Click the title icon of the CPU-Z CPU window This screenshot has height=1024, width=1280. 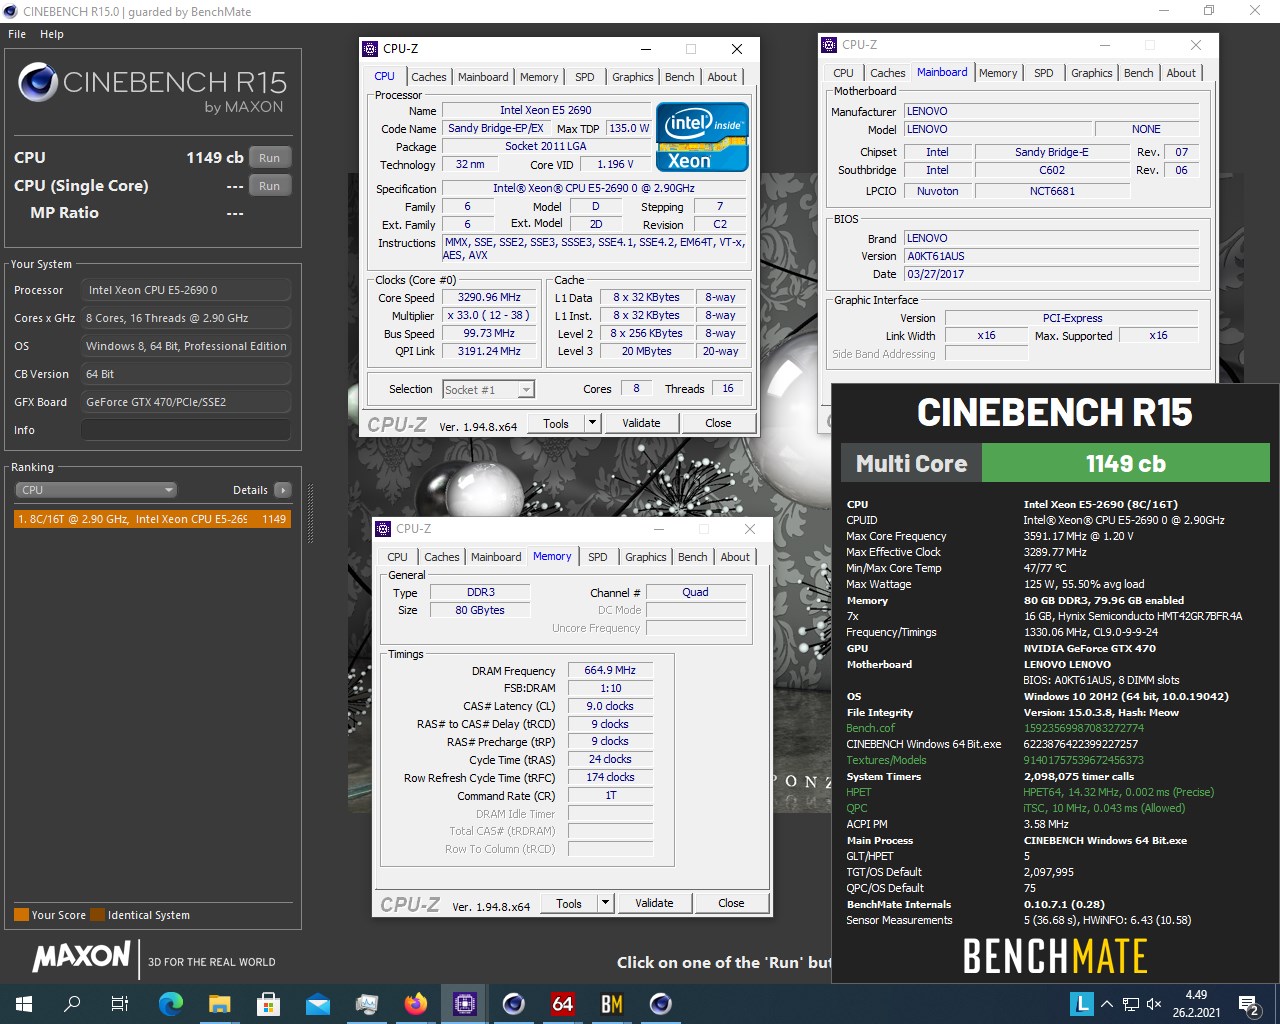(x=370, y=48)
